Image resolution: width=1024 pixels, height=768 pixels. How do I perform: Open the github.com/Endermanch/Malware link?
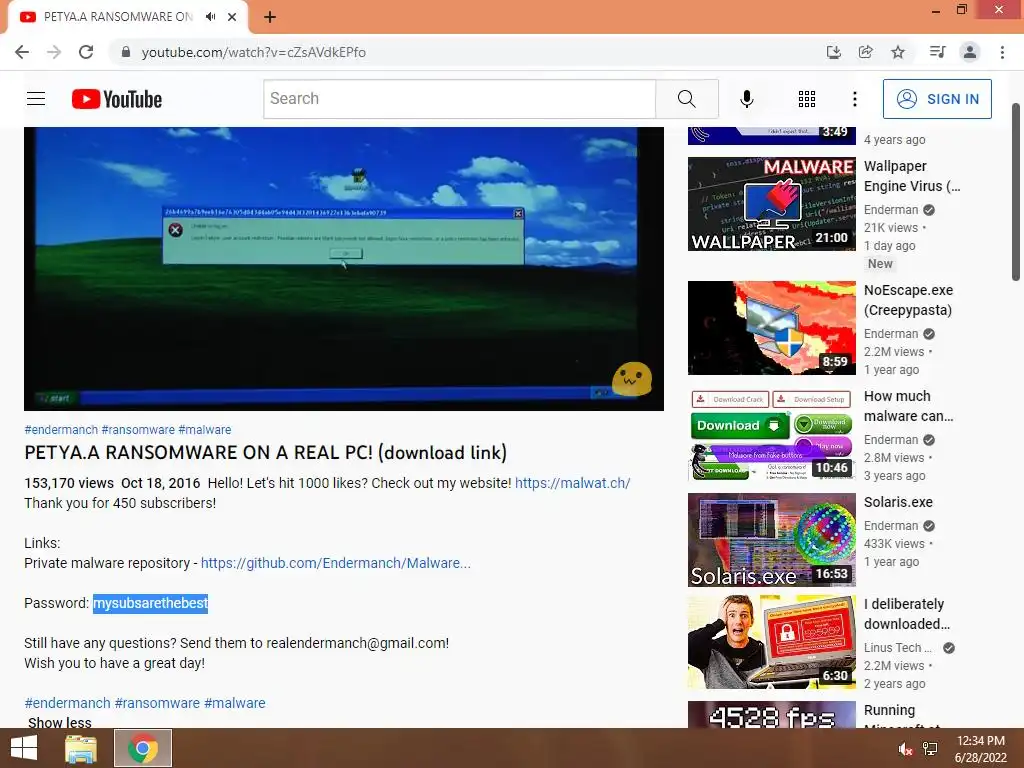click(336, 563)
